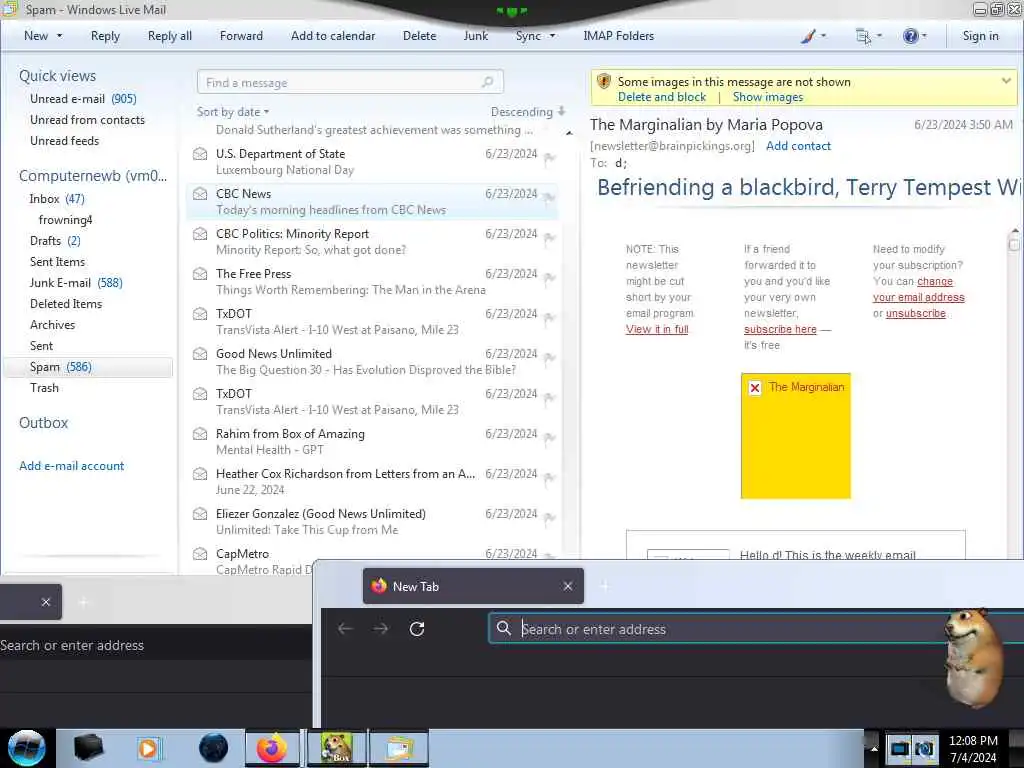
Task: Click Reply in the toolbar
Action: click(x=105, y=36)
